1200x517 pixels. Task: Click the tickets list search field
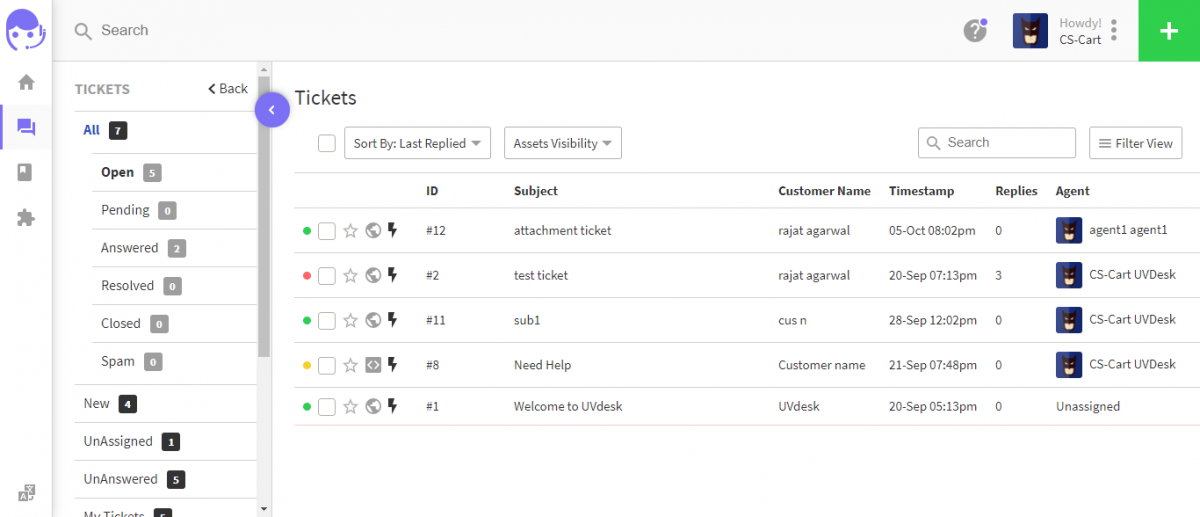pyautogui.click(x=997, y=143)
